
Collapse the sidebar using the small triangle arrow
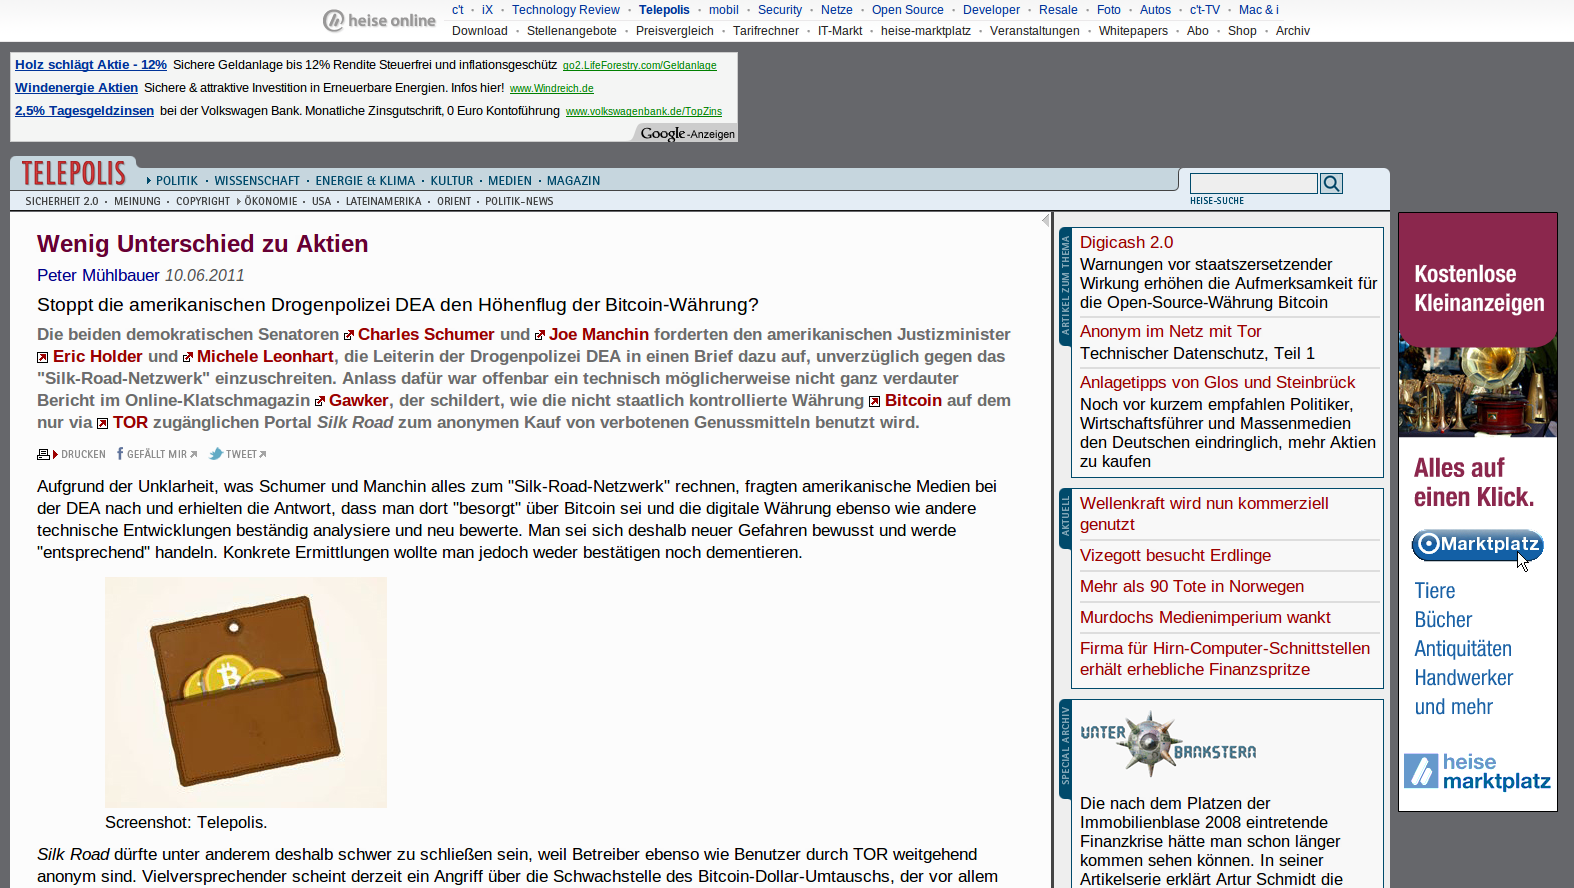coord(1045,220)
